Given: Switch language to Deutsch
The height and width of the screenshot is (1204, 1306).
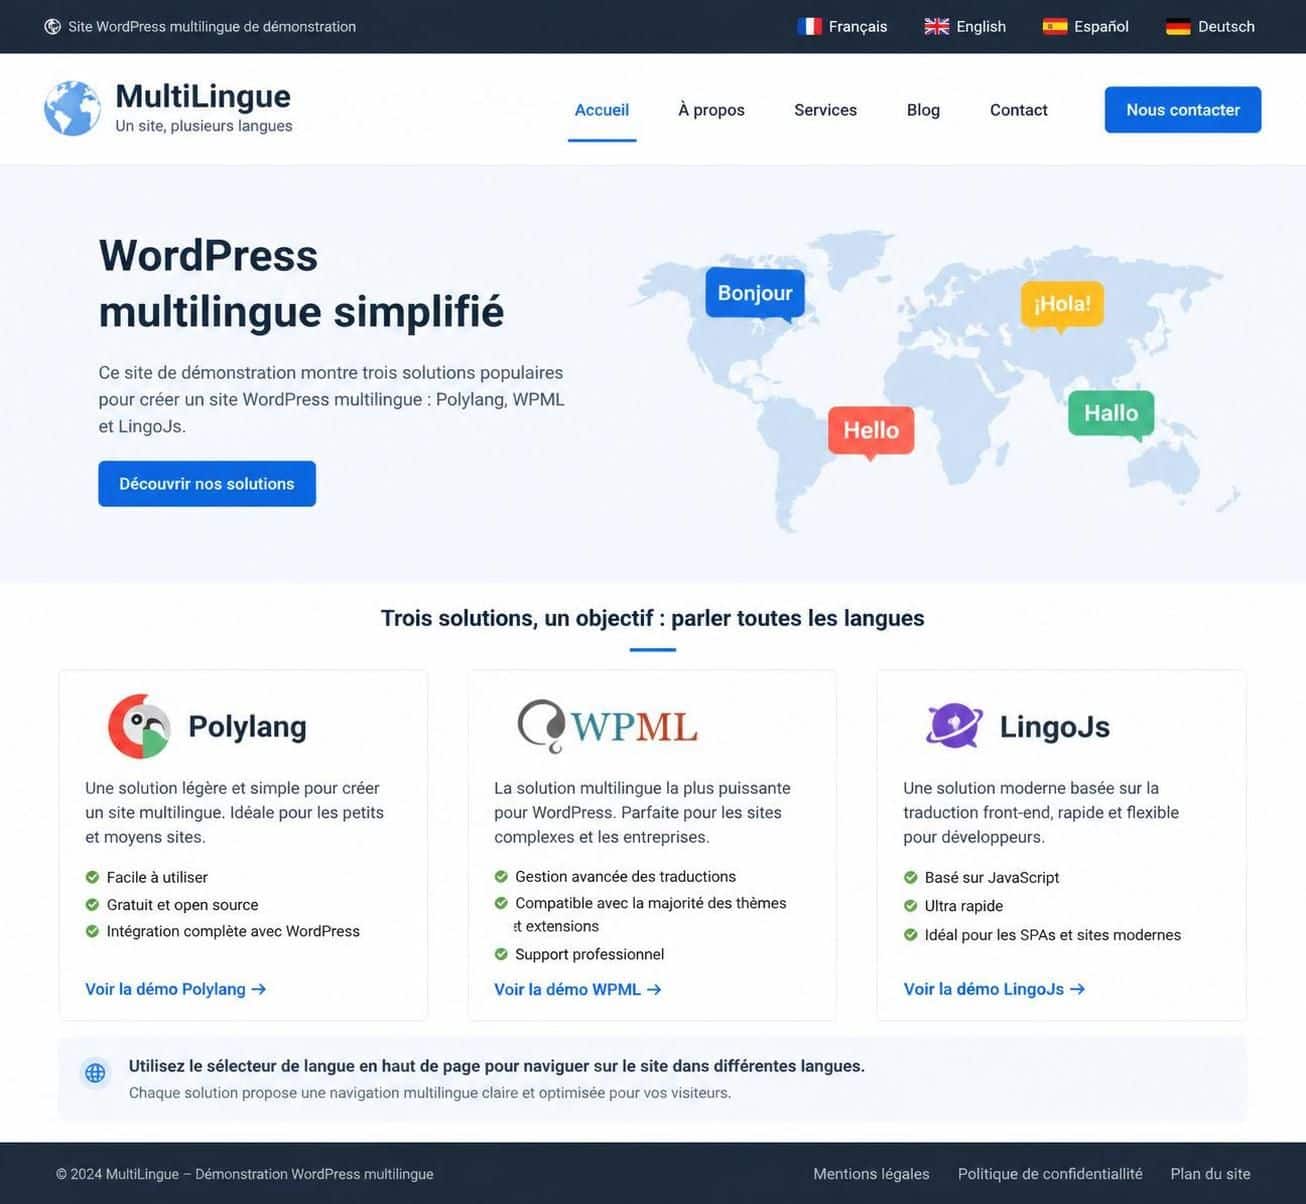Looking at the screenshot, I should point(1210,26).
